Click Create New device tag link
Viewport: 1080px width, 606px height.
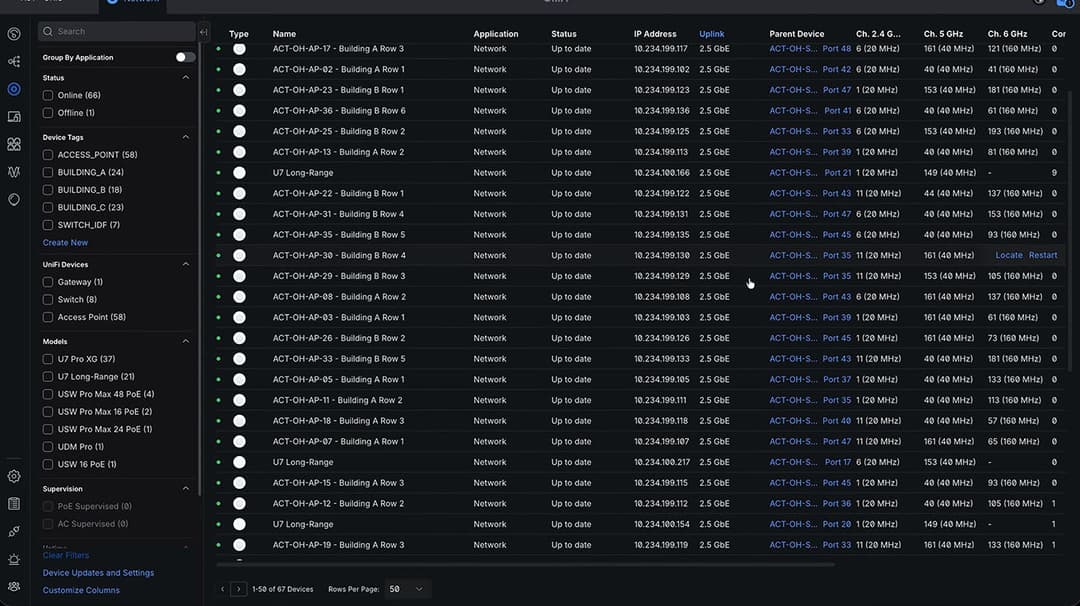65,242
